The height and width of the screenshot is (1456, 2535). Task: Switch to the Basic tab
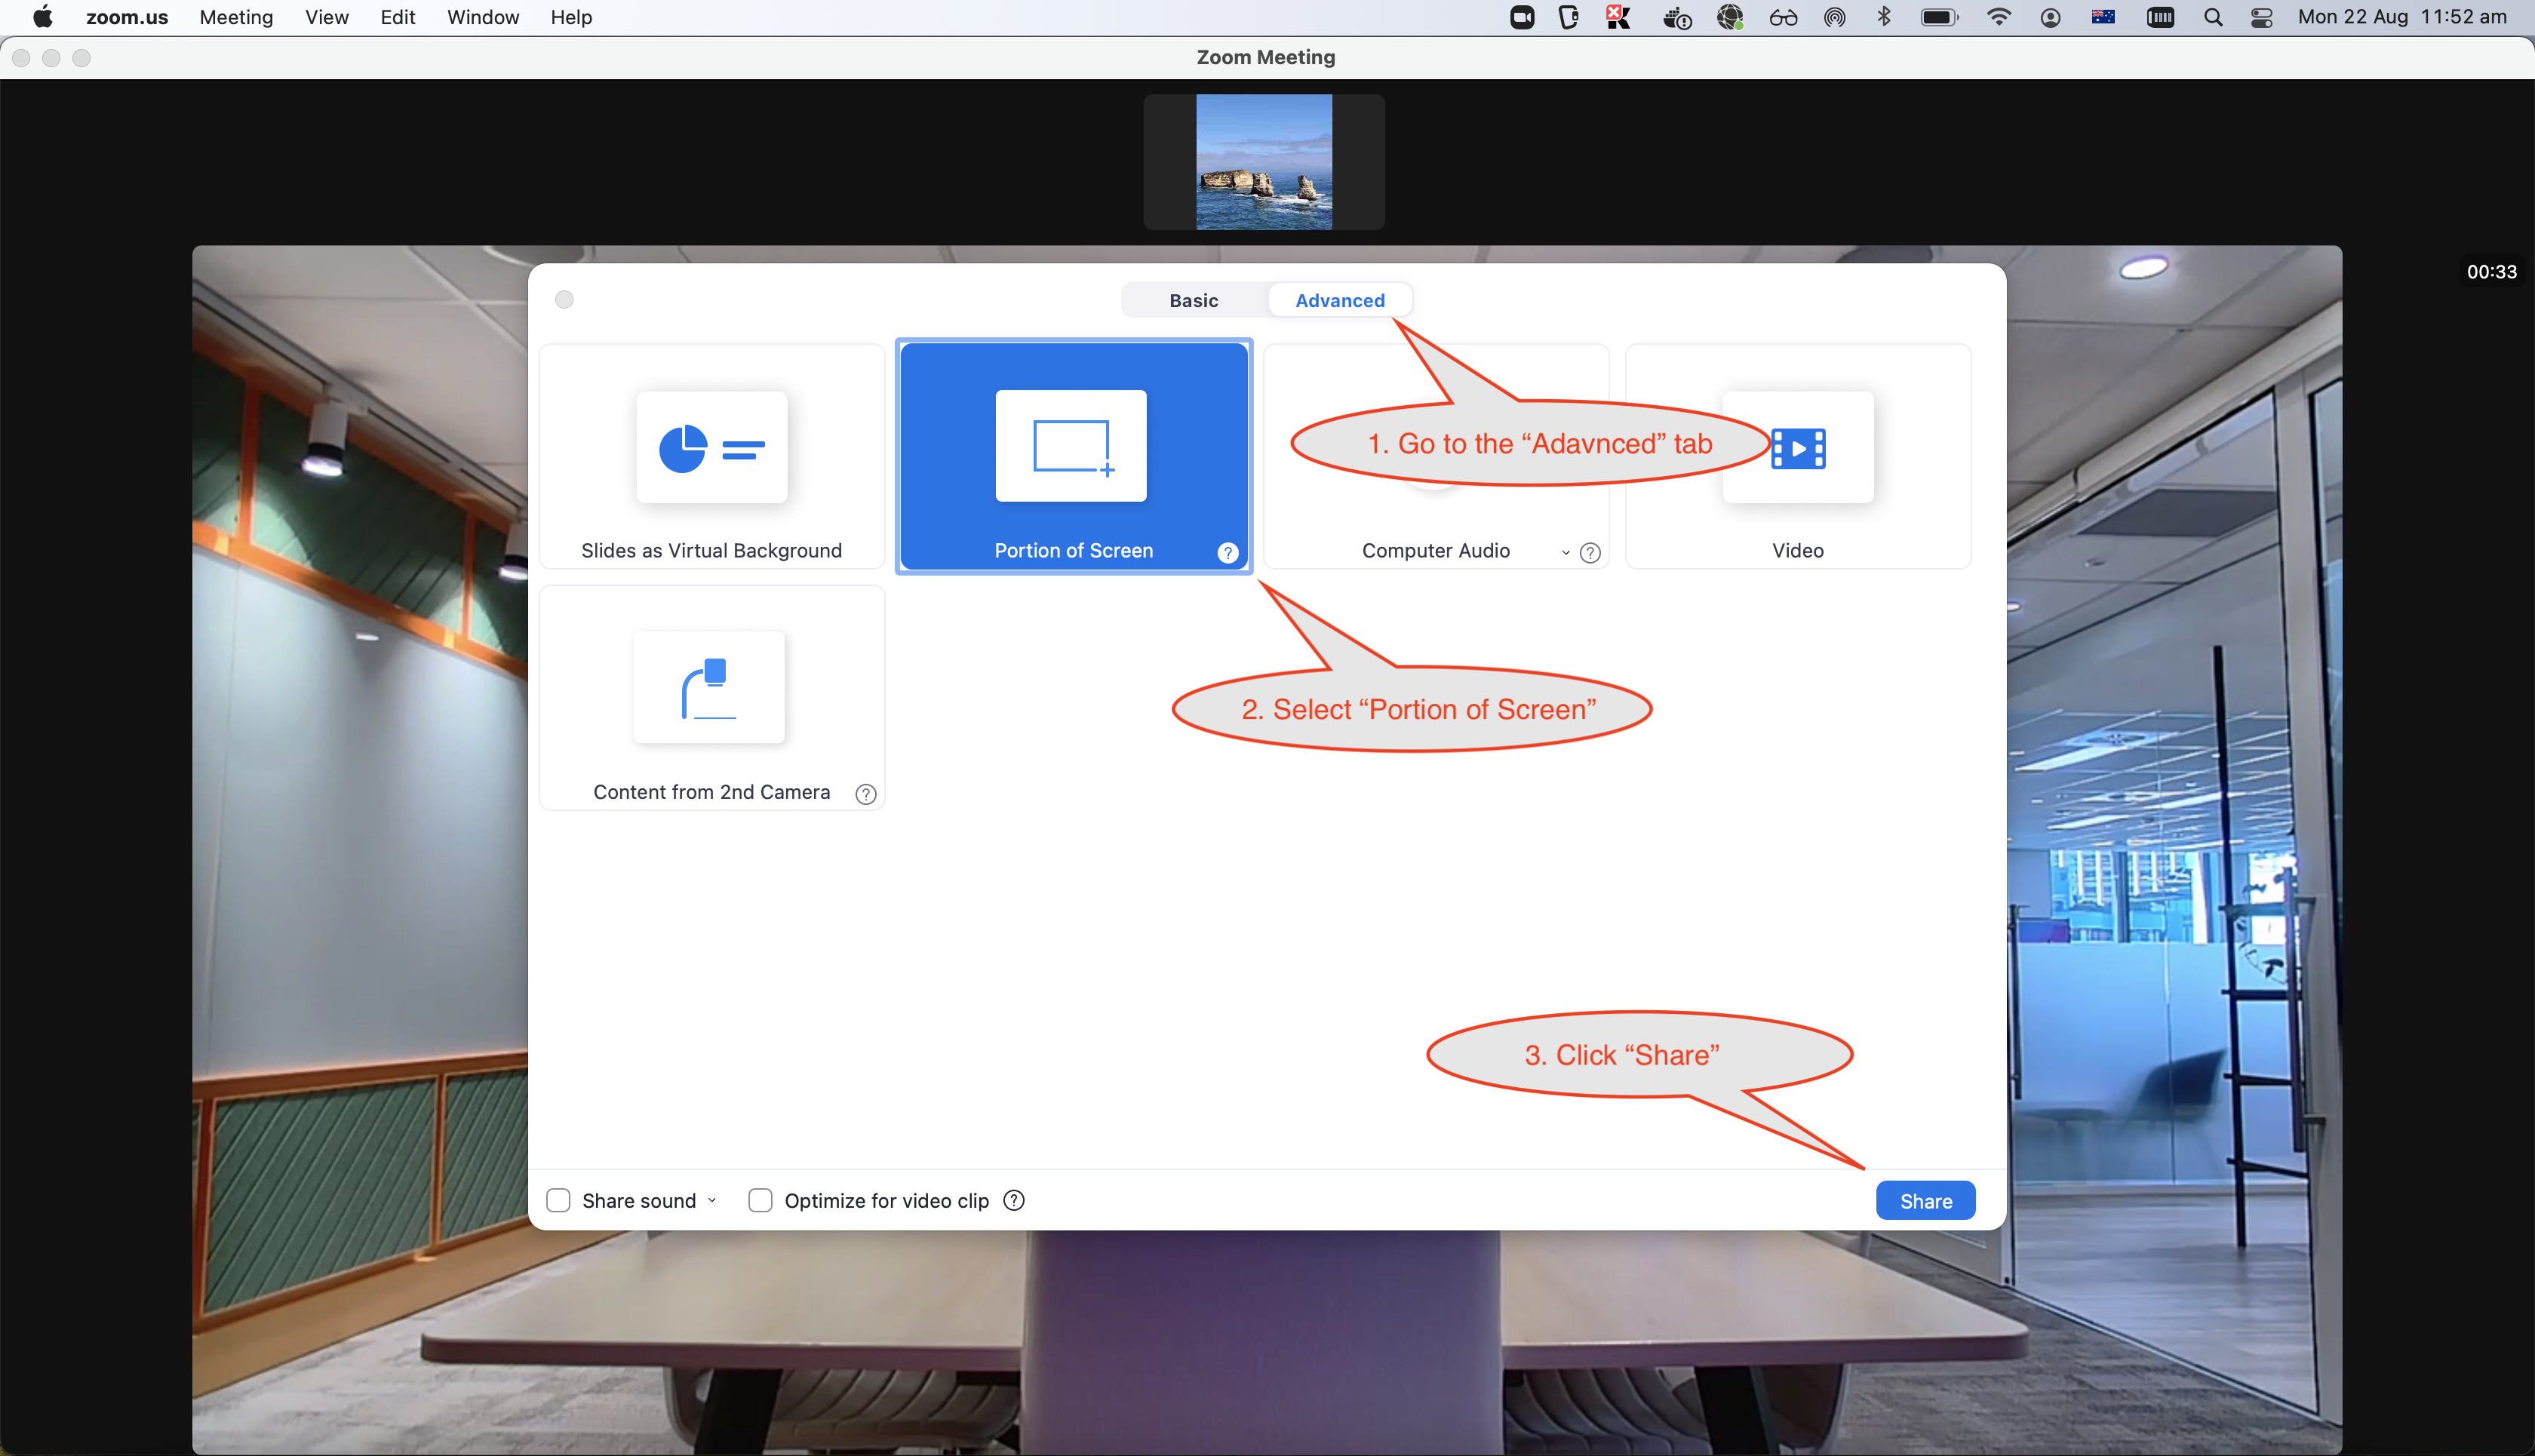tap(1194, 298)
